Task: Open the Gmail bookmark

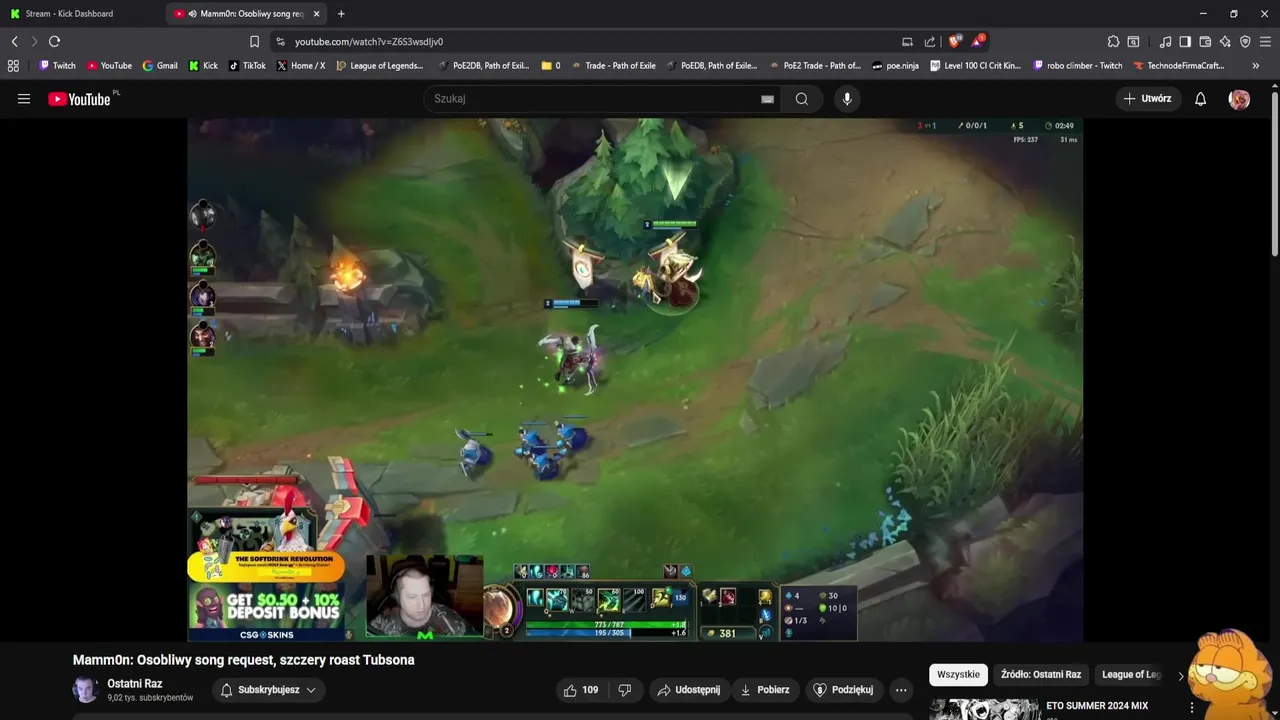Action: (x=160, y=65)
